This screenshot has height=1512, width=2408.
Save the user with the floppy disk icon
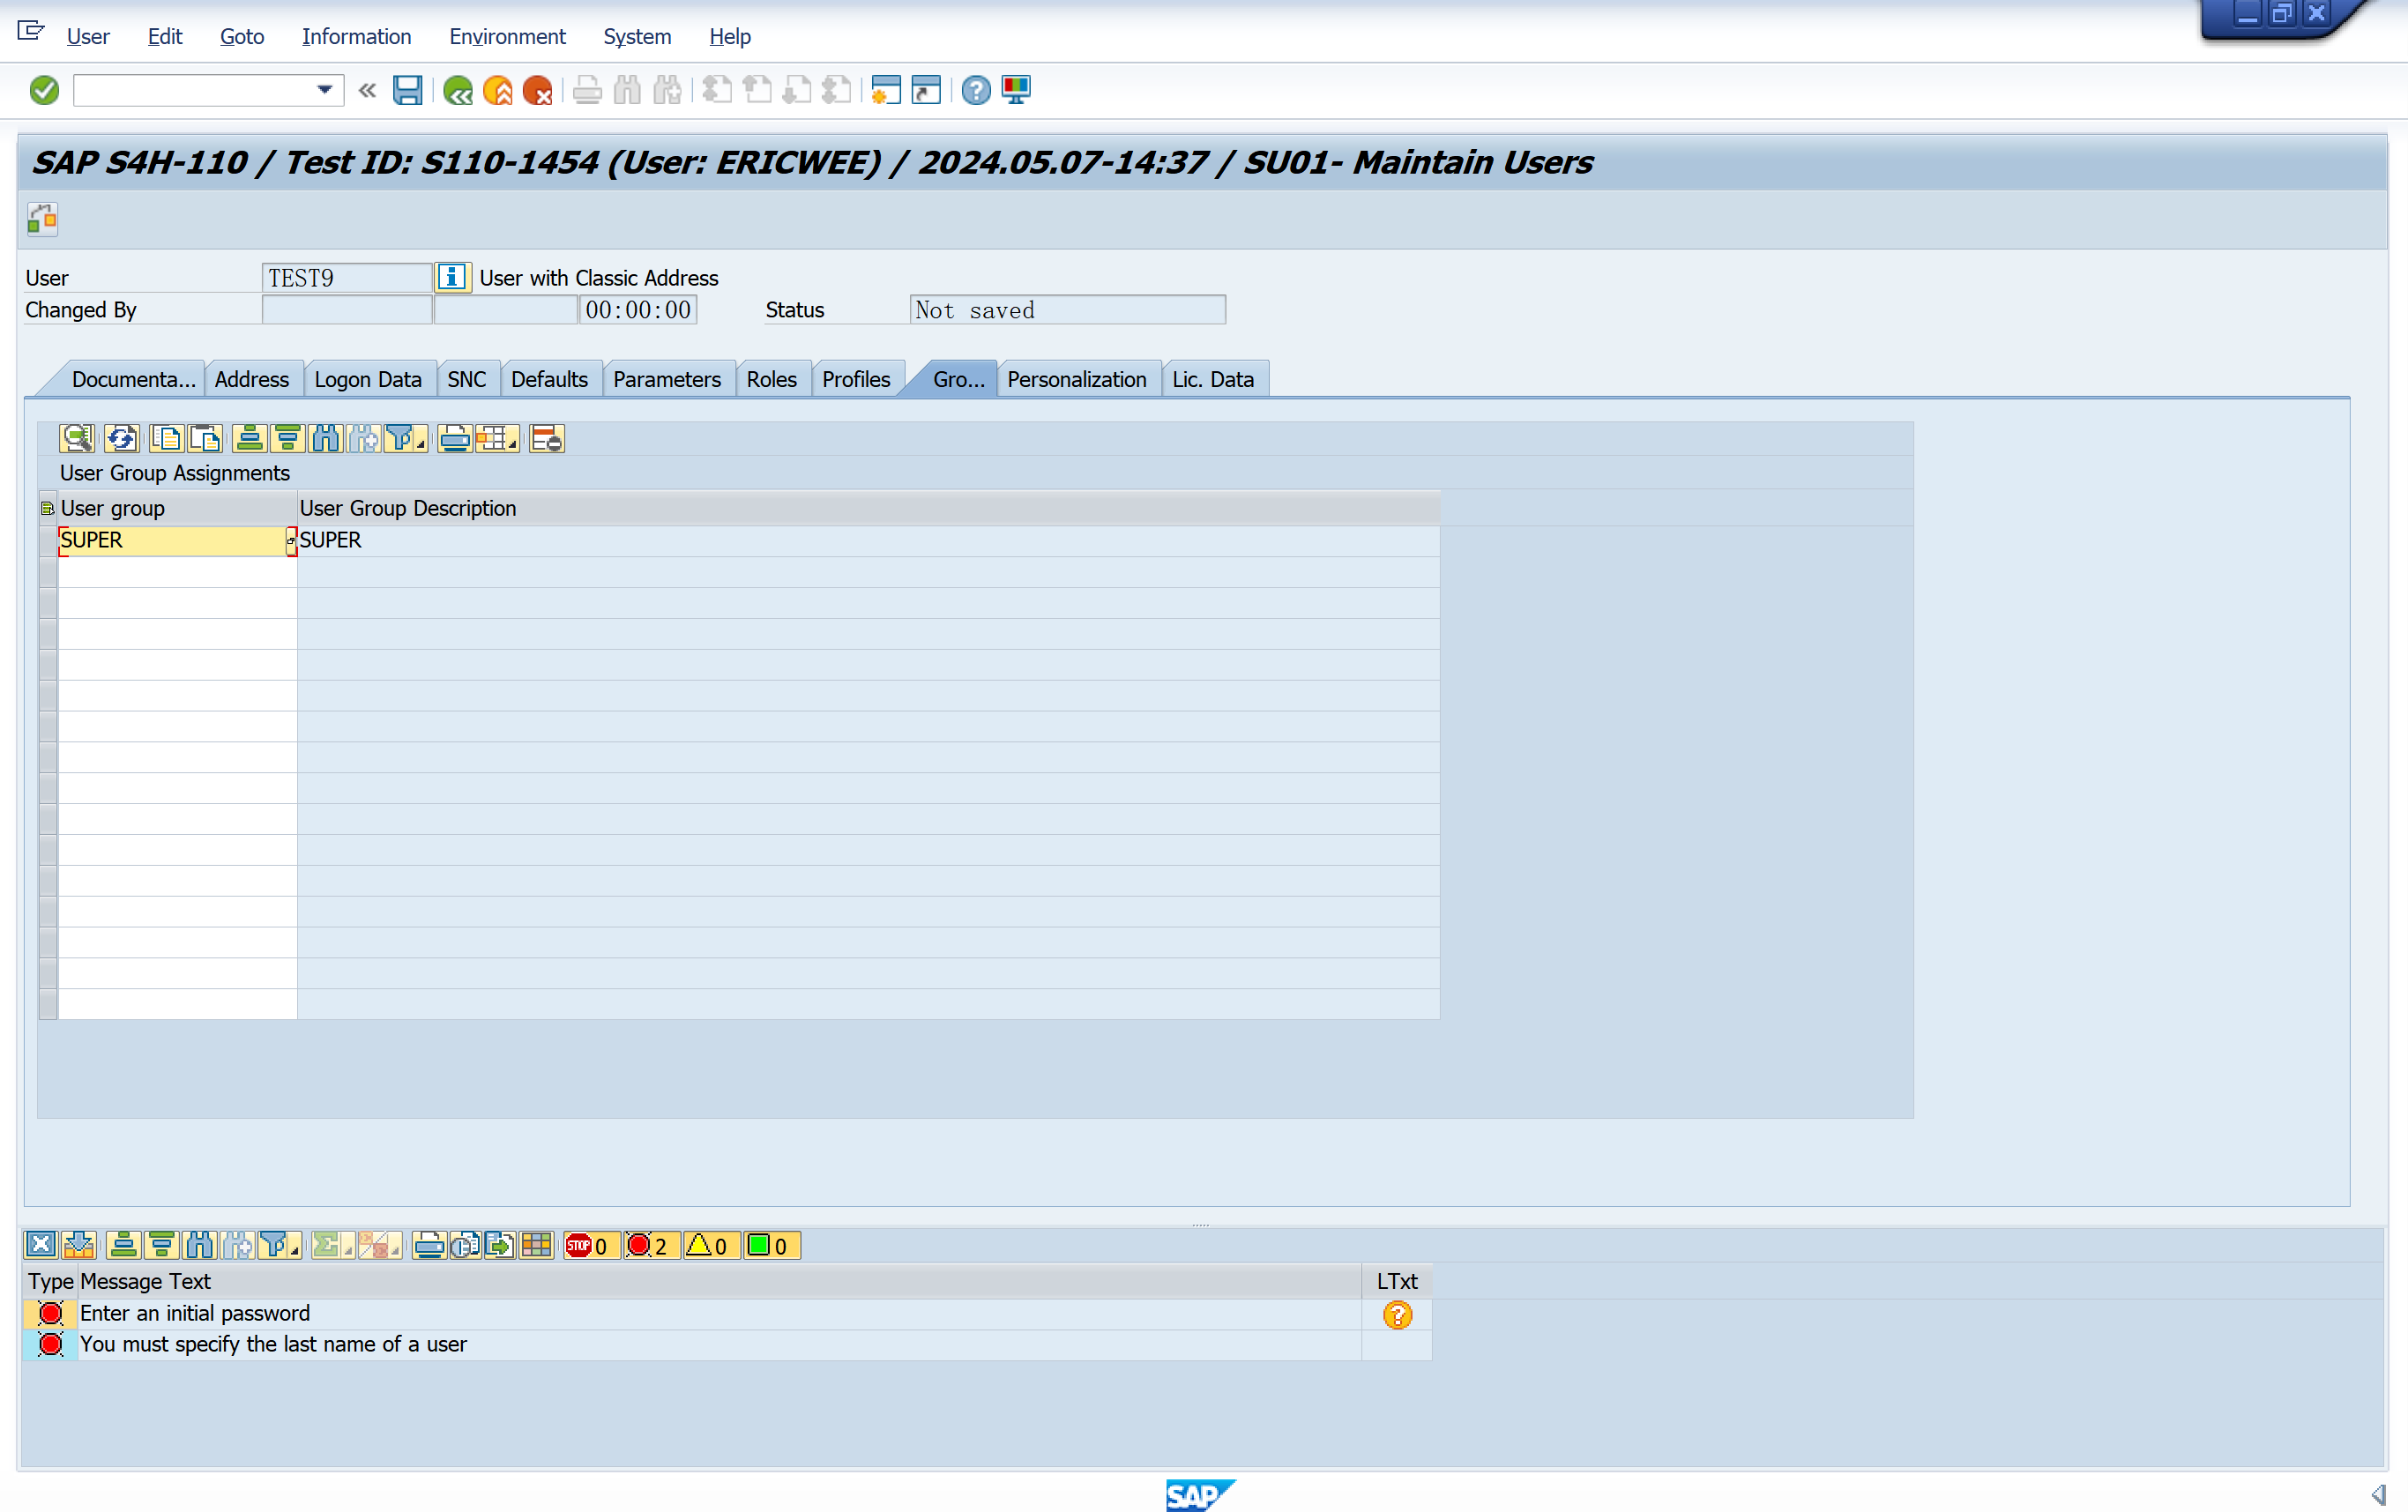coord(407,91)
